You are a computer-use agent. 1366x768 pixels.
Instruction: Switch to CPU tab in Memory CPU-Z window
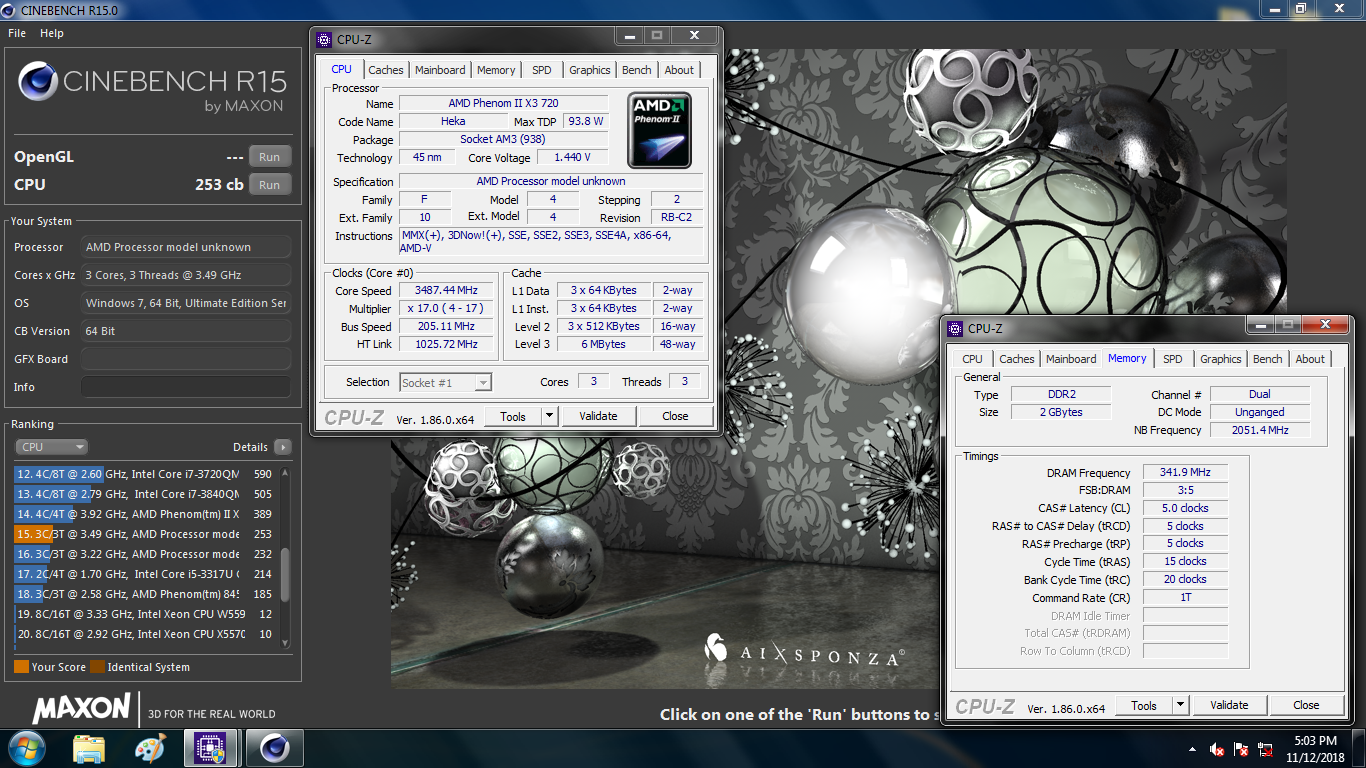(x=972, y=359)
